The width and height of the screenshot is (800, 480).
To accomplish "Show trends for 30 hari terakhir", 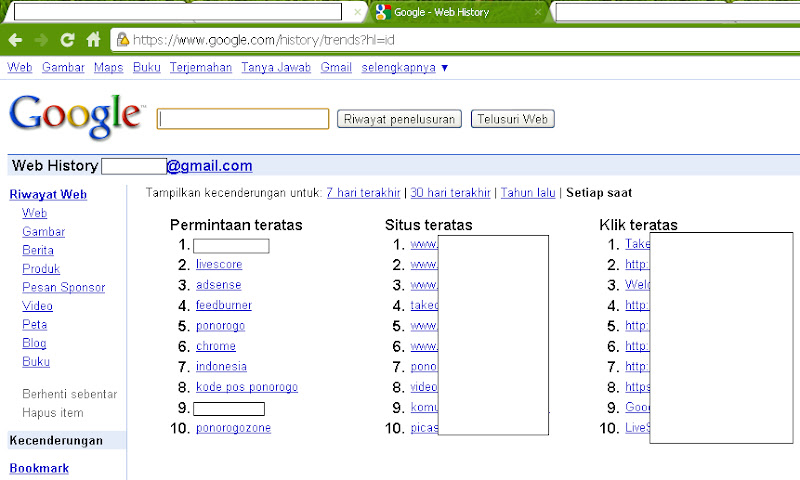I will pyautogui.click(x=451, y=193).
